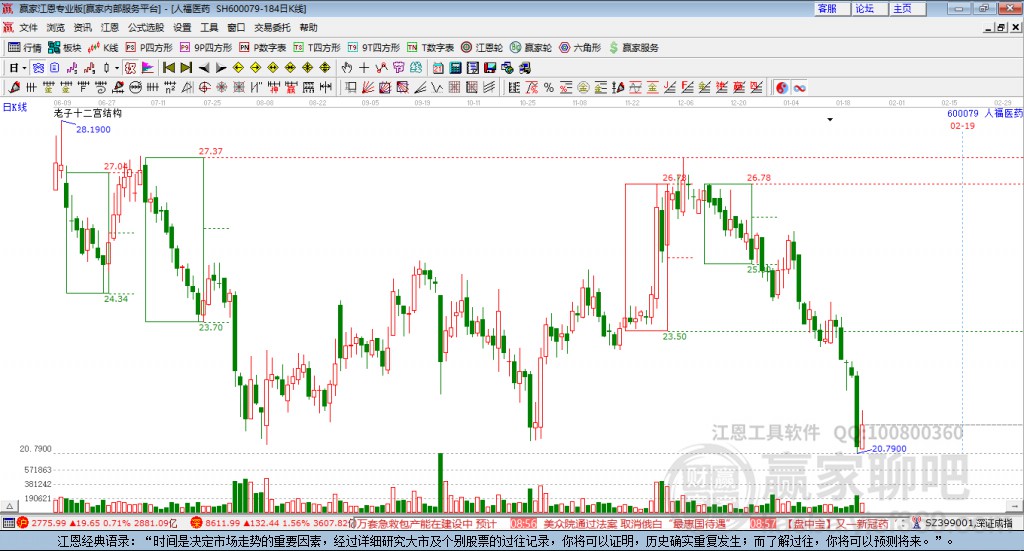Viewport: 1024px width, 551px height.
Task: Open the T数字表 tool
Action: (430, 48)
